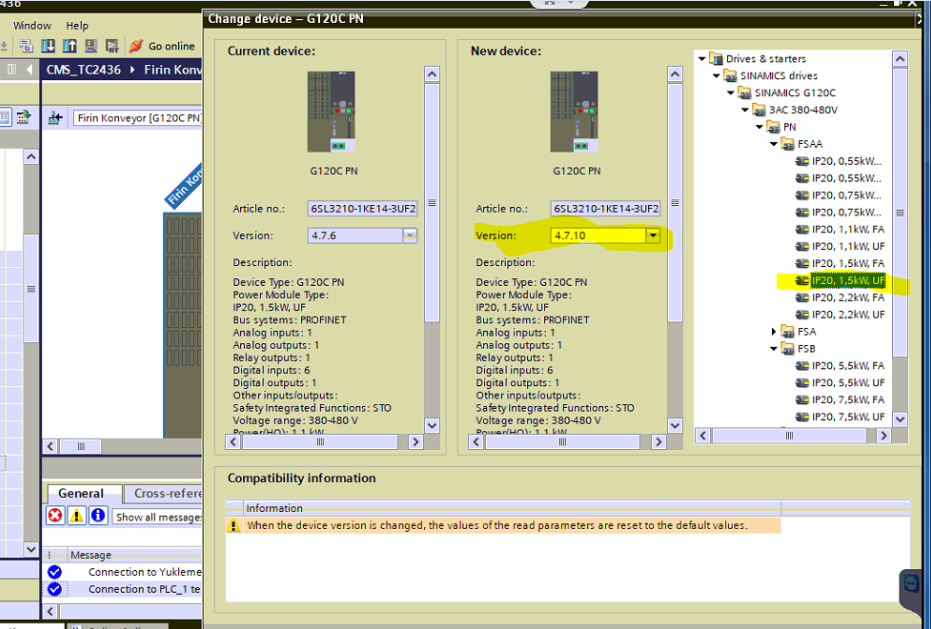Click the warning icon in Compatibility information

coord(234,525)
